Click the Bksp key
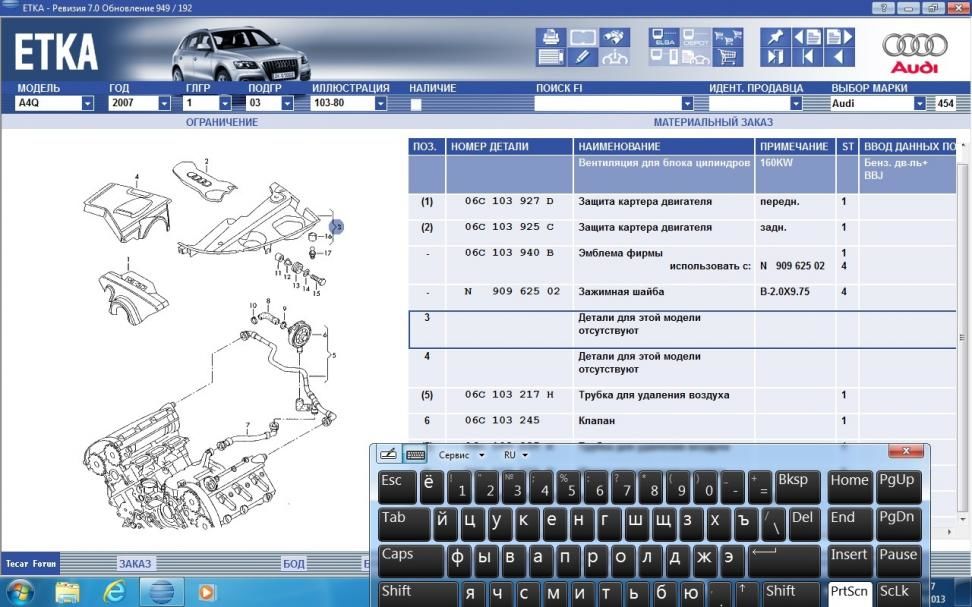The height and width of the screenshot is (607, 972). (797, 486)
